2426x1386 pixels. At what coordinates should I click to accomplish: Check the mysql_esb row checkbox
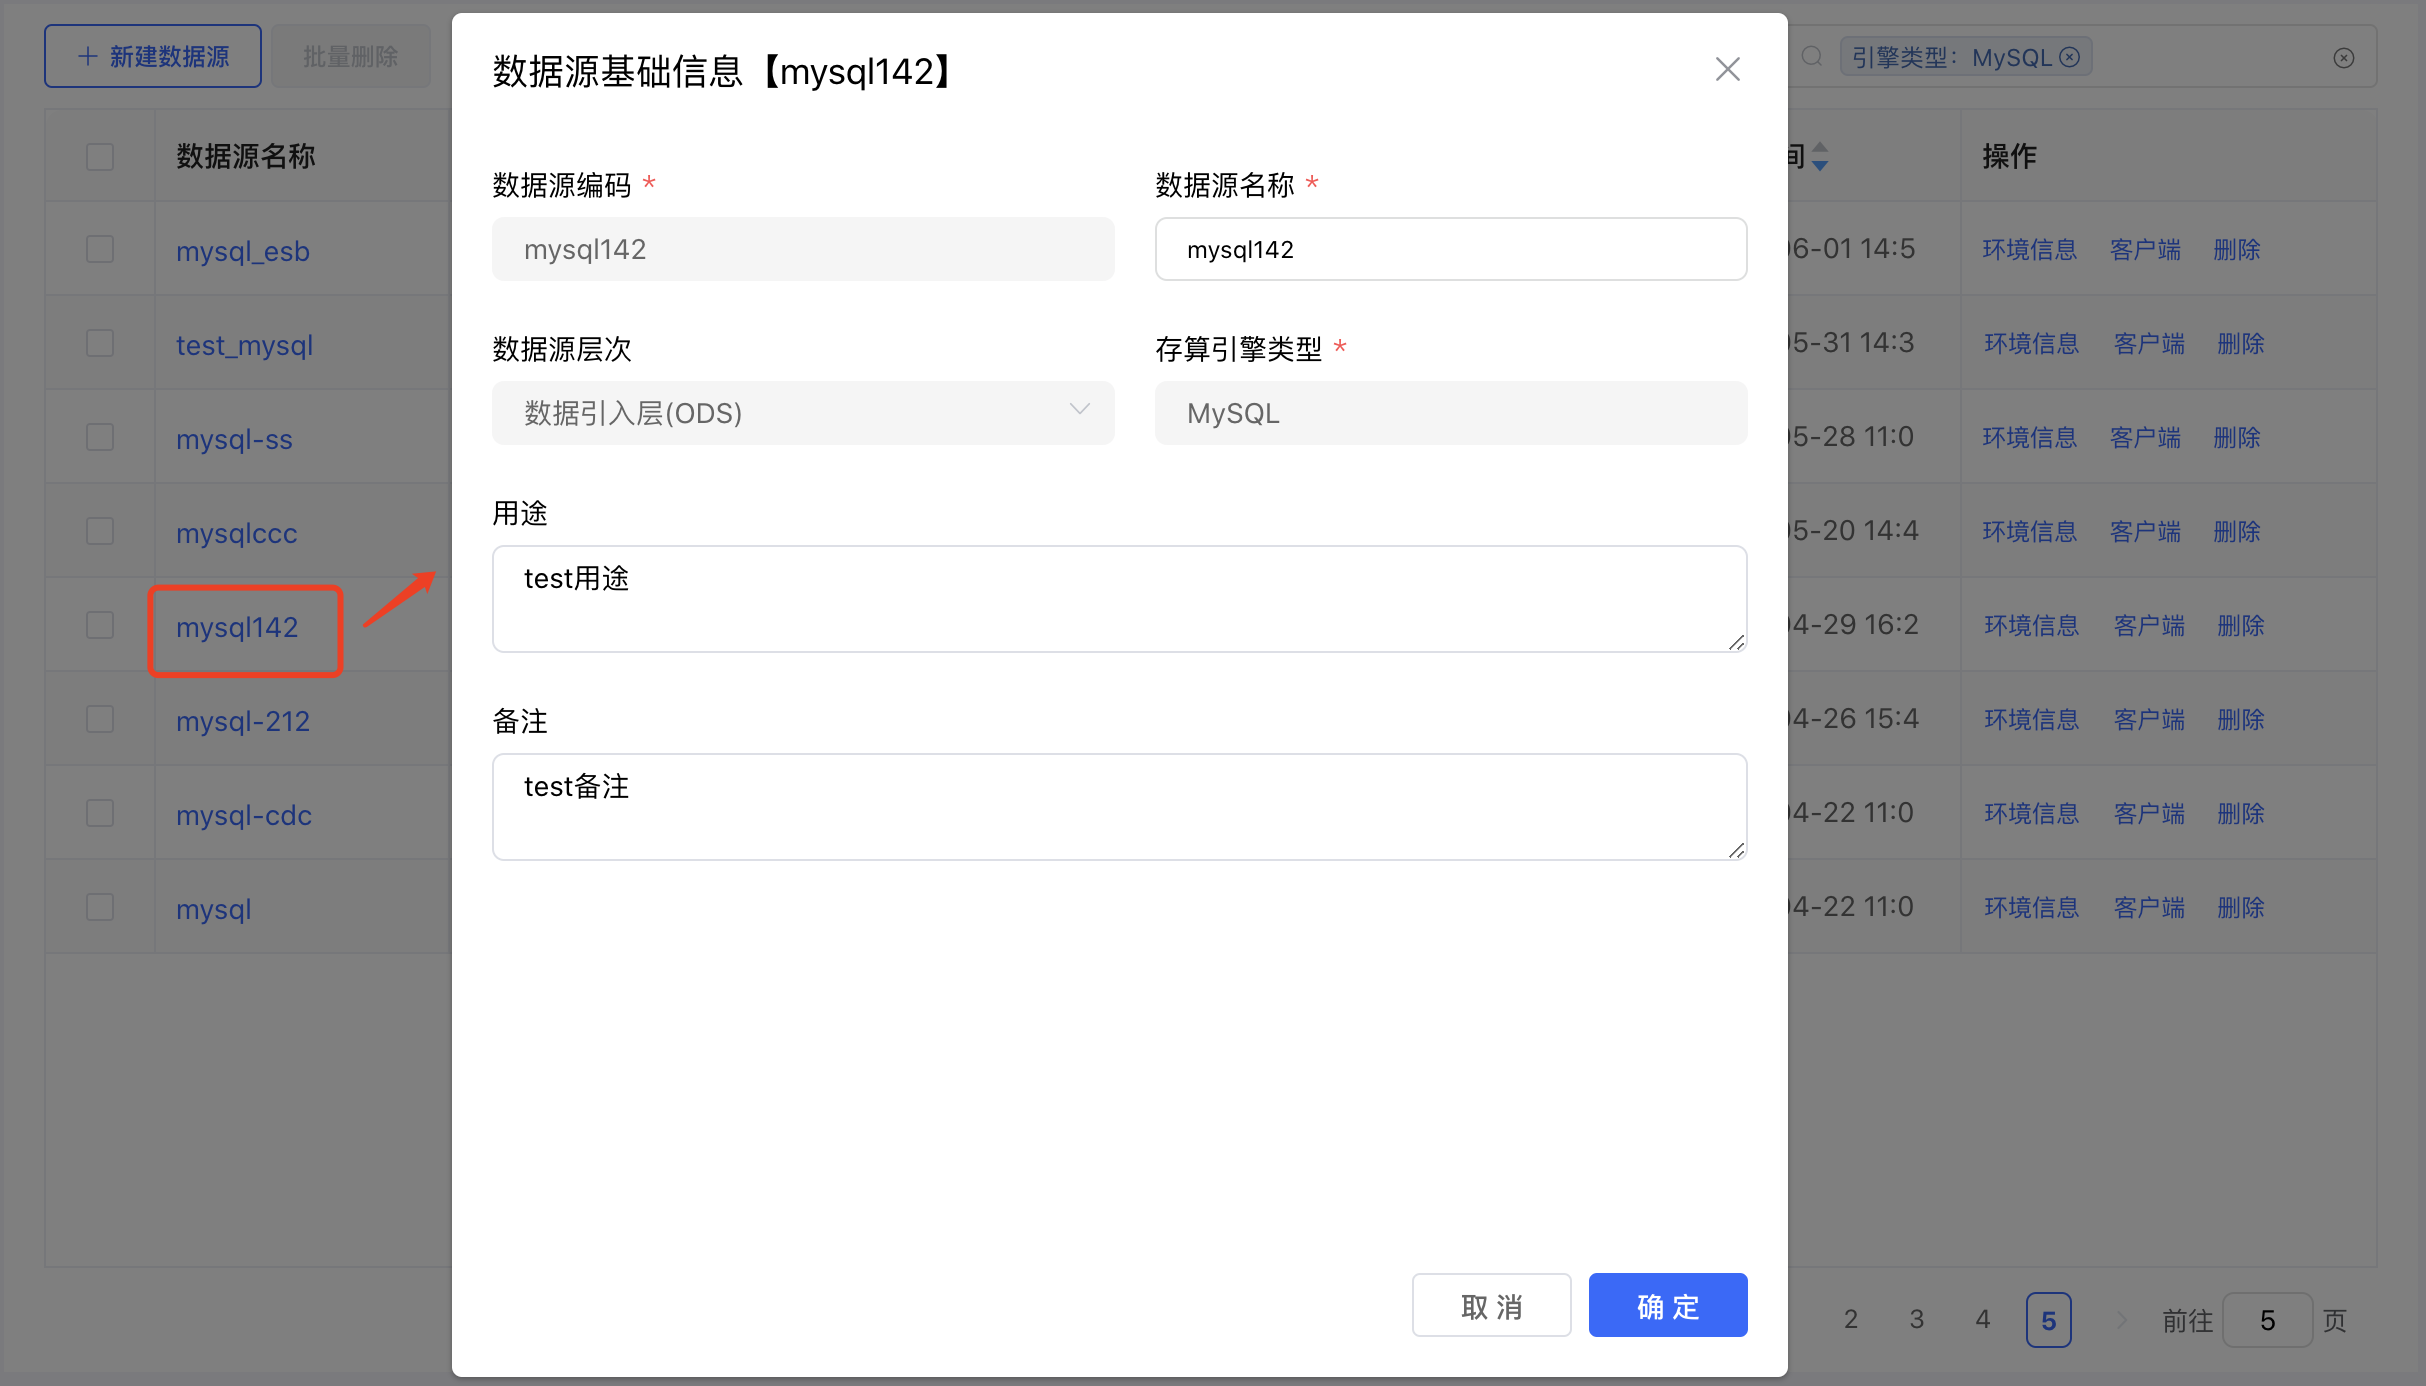click(x=100, y=250)
